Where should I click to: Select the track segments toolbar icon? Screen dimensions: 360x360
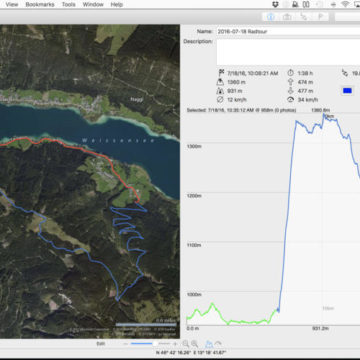pos(303,17)
